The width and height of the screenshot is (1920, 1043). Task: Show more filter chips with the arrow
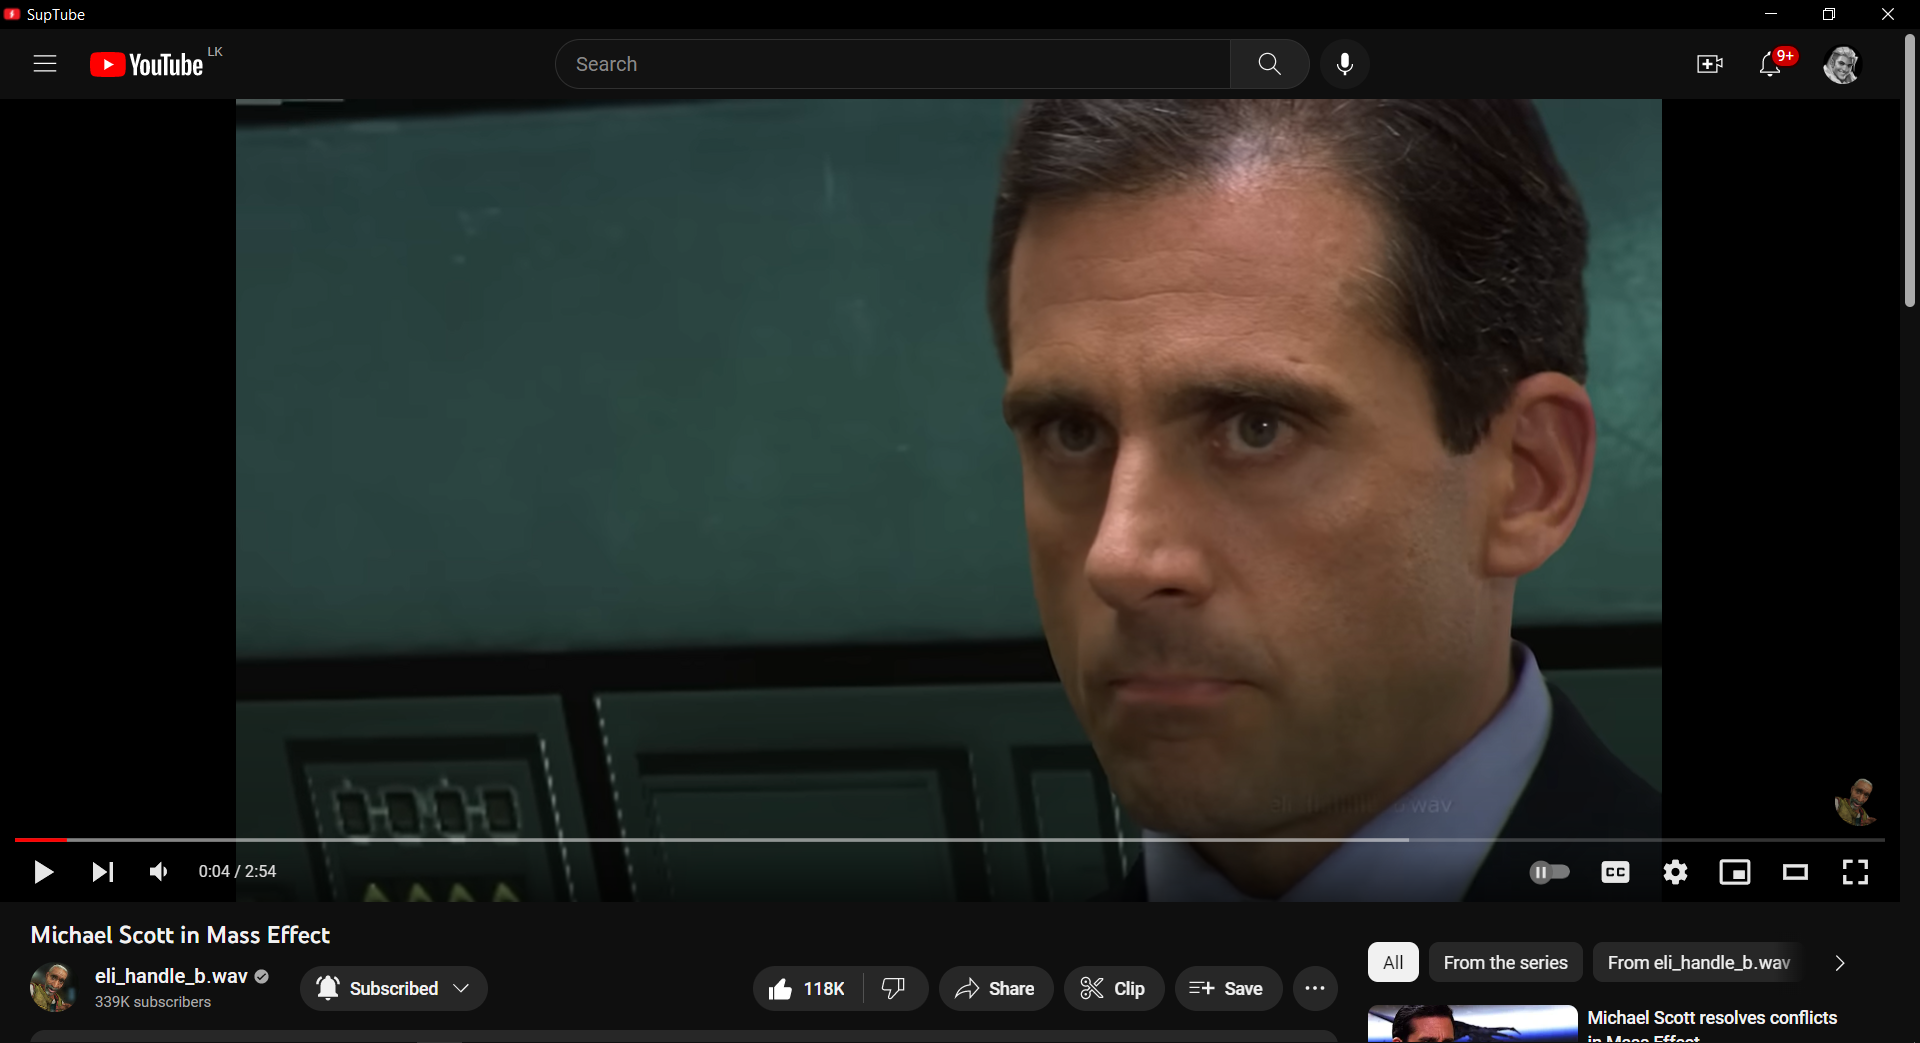point(1839,963)
